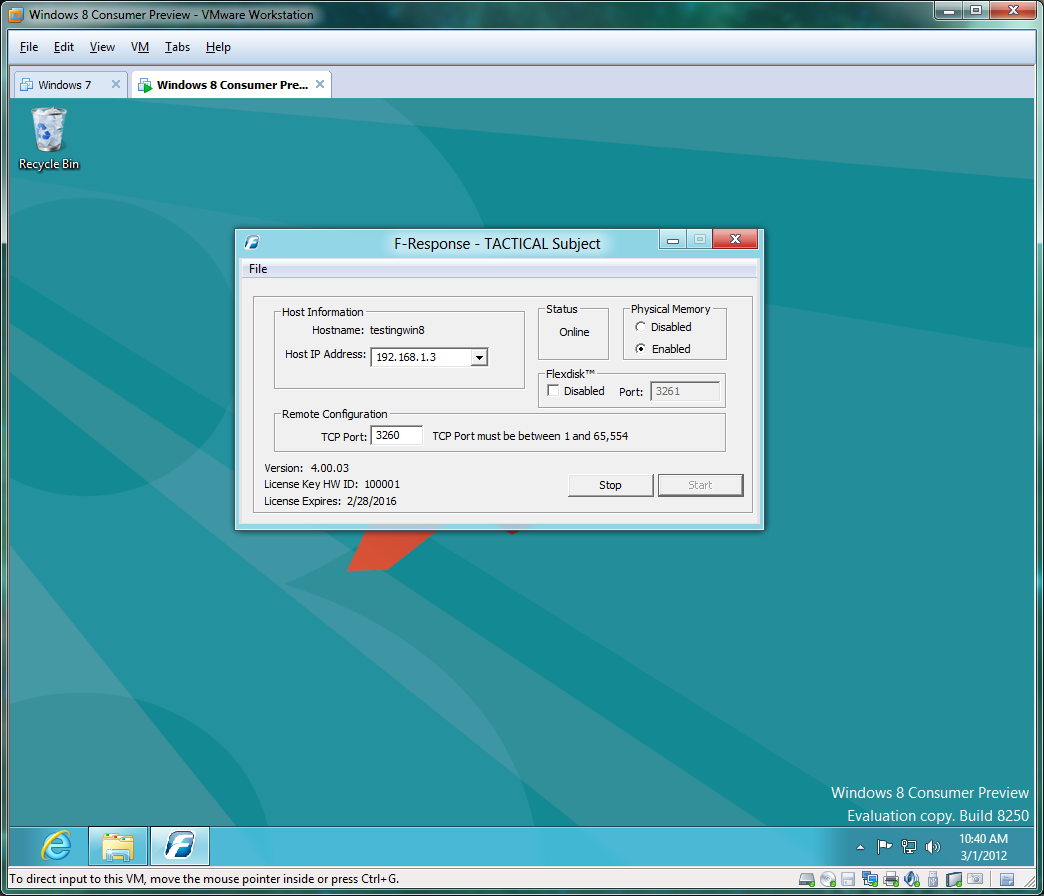
Task: Open VMware View menu
Action: 103,47
